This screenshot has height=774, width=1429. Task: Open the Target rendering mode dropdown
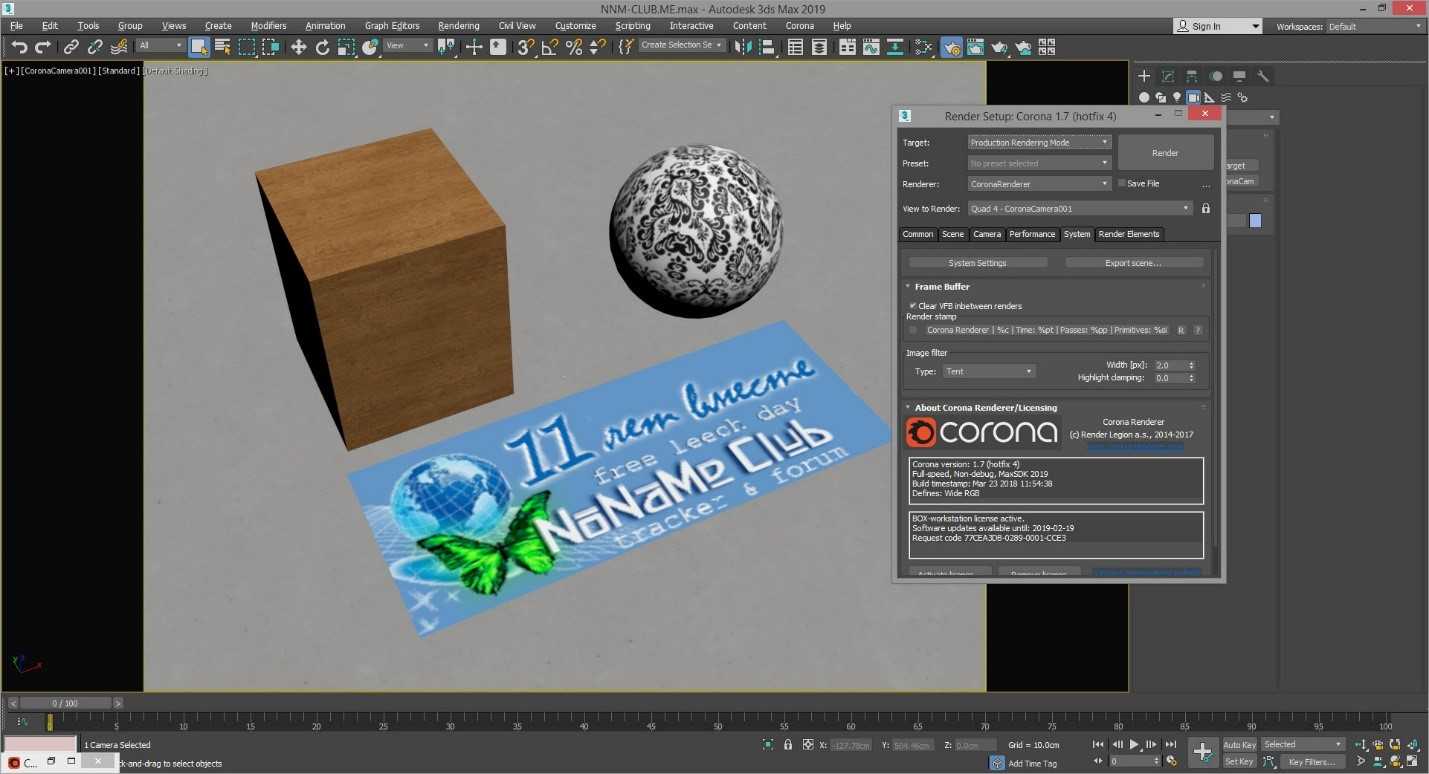(1039, 143)
